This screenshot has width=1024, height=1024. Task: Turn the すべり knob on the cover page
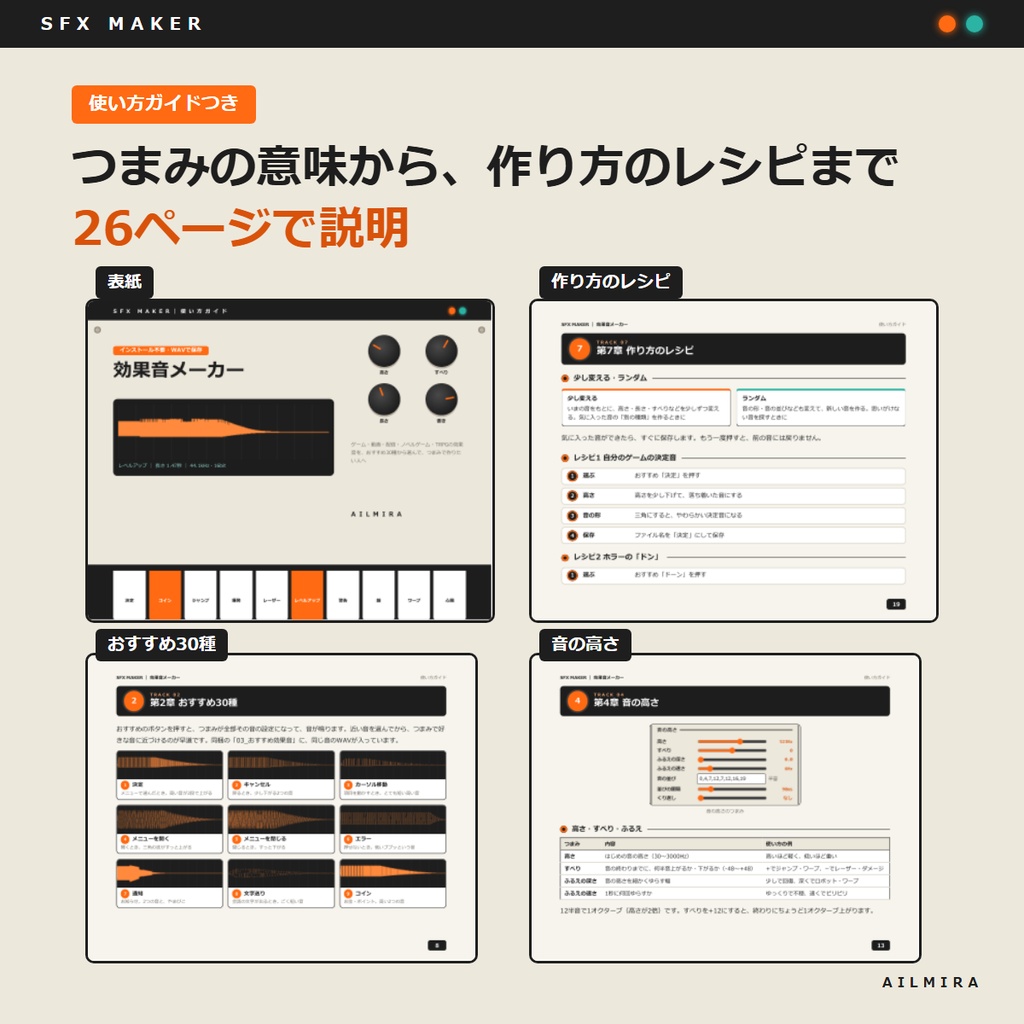pyautogui.click(x=441, y=351)
